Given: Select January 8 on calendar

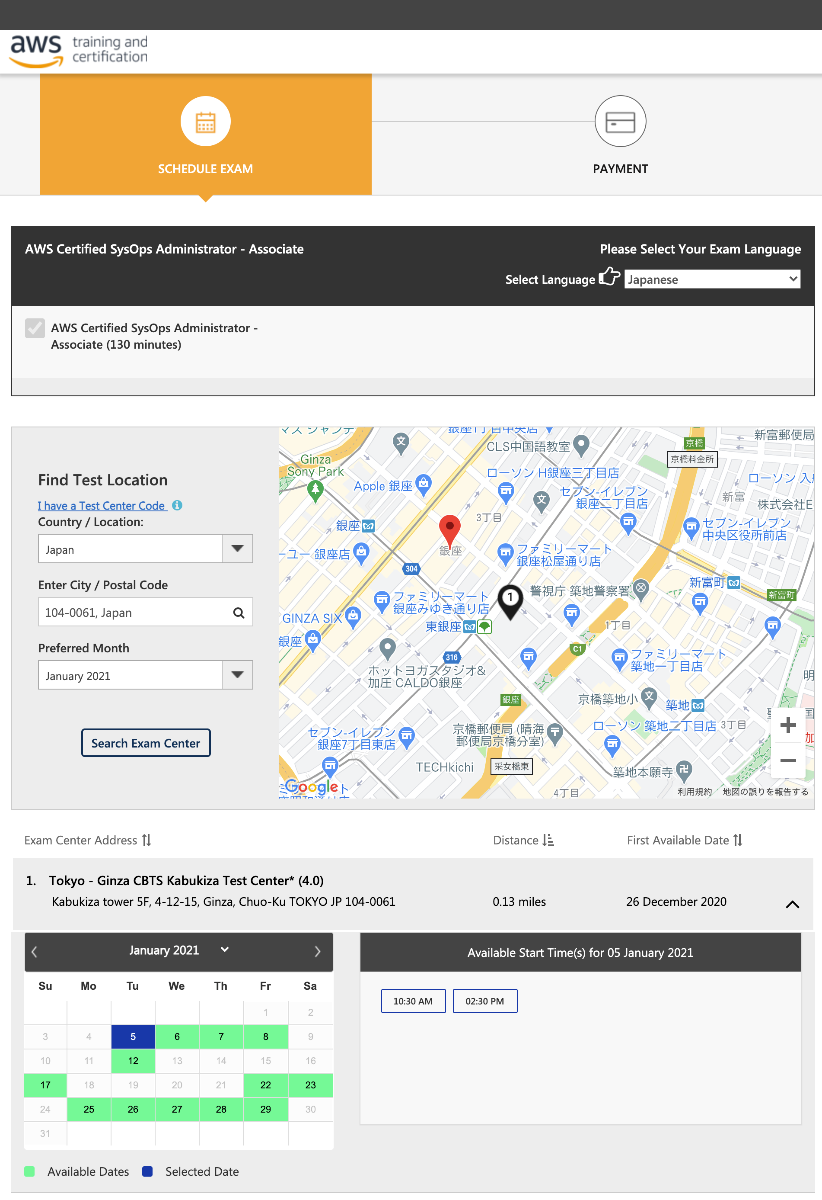Looking at the screenshot, I should 266,1037.
